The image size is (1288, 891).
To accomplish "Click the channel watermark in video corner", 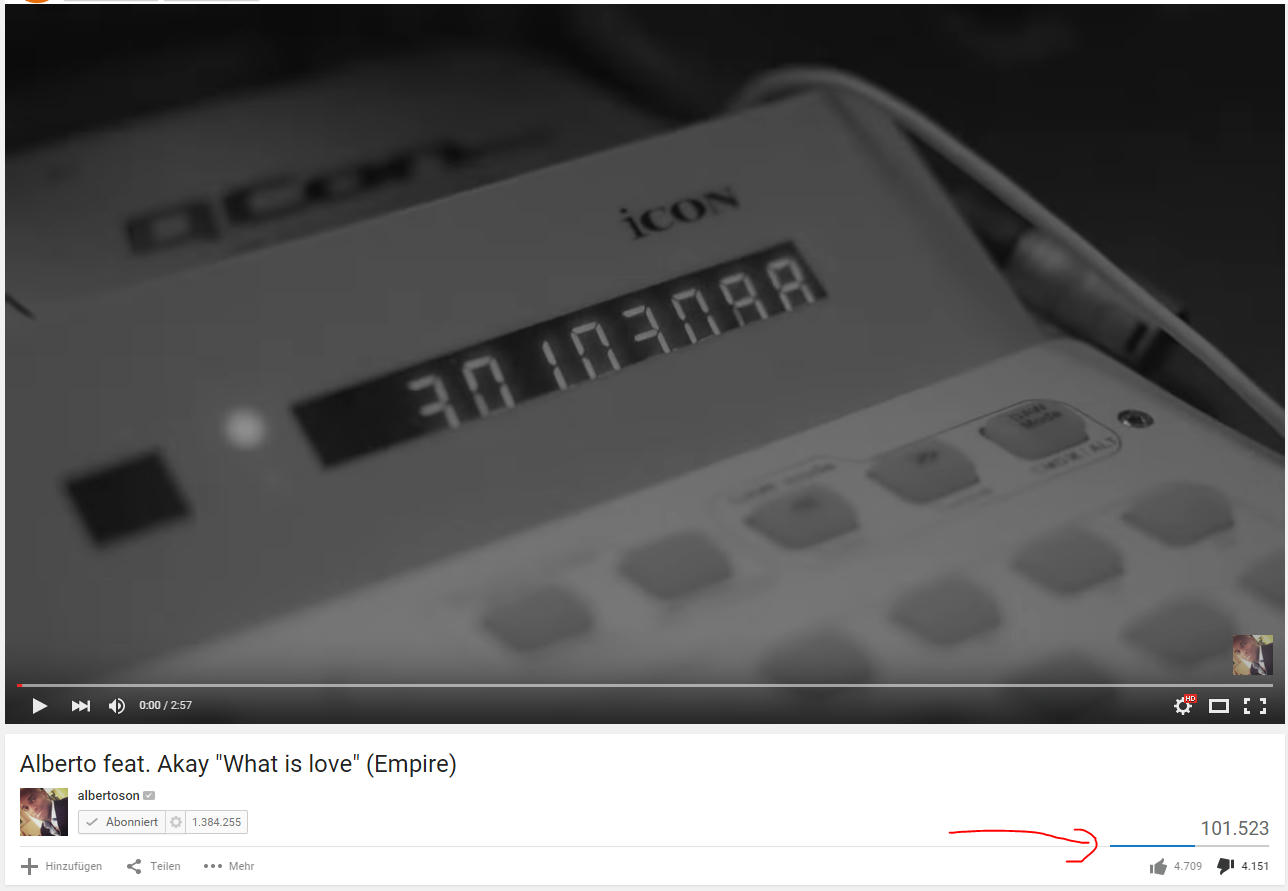I will 1252,655.
